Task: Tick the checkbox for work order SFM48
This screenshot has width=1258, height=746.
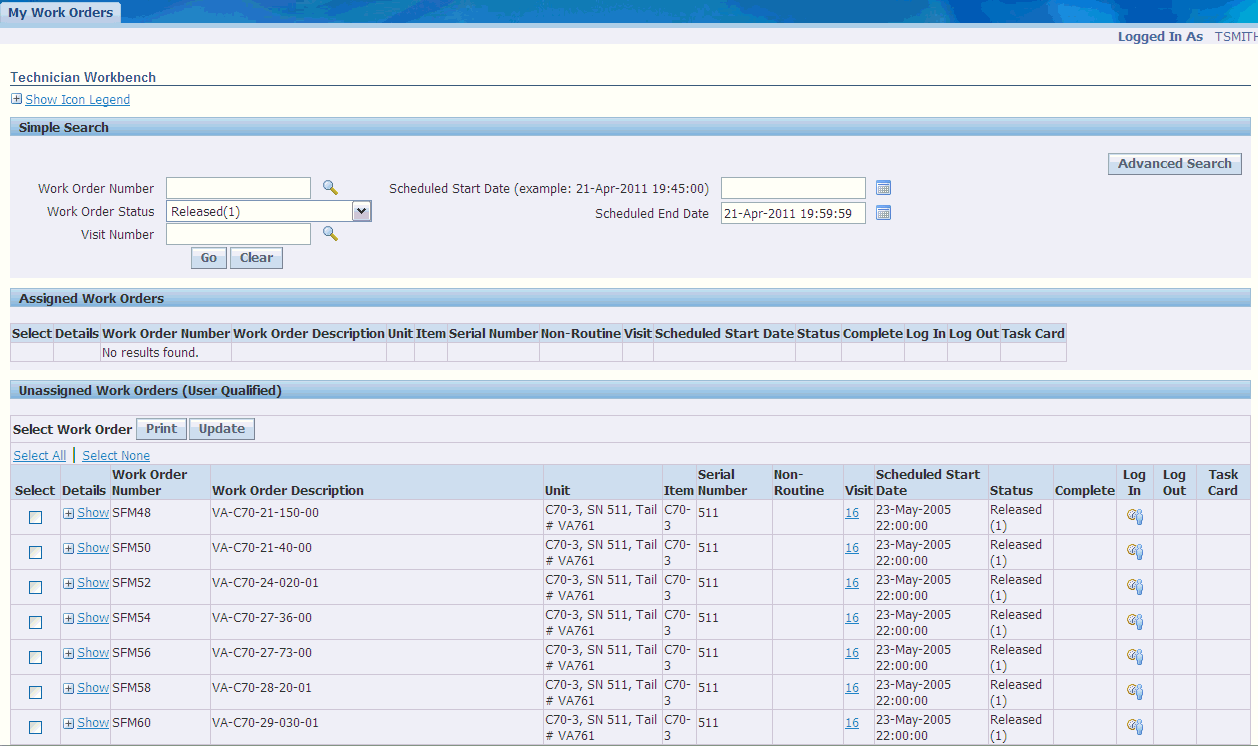Action: coord(36,517)
